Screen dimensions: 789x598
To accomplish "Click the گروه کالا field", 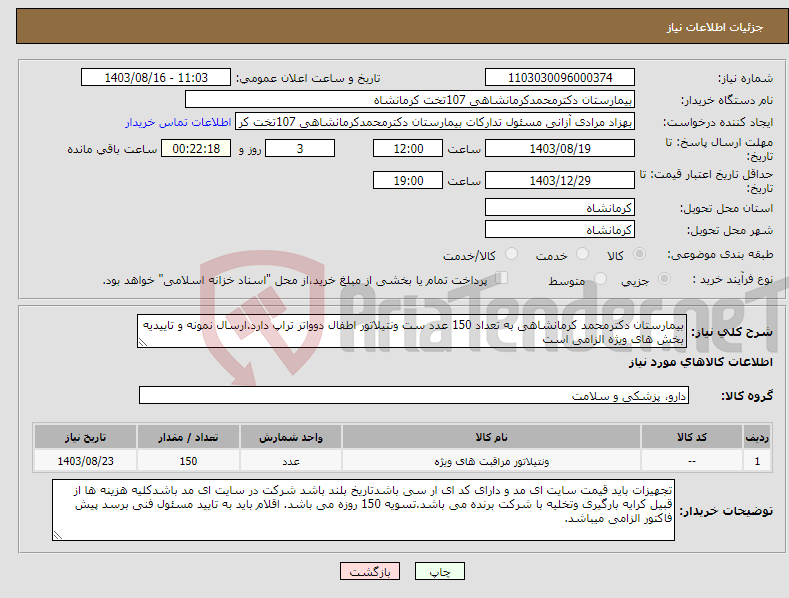I will 414,396.
